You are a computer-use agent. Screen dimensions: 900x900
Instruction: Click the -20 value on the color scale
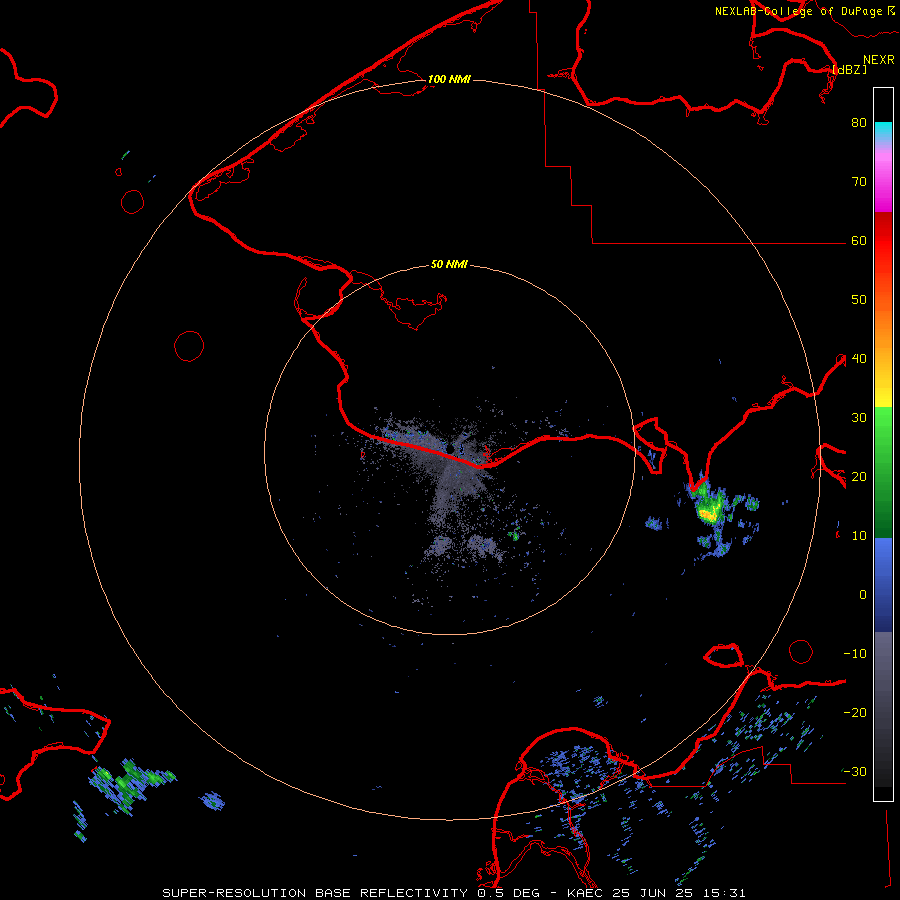855,713
